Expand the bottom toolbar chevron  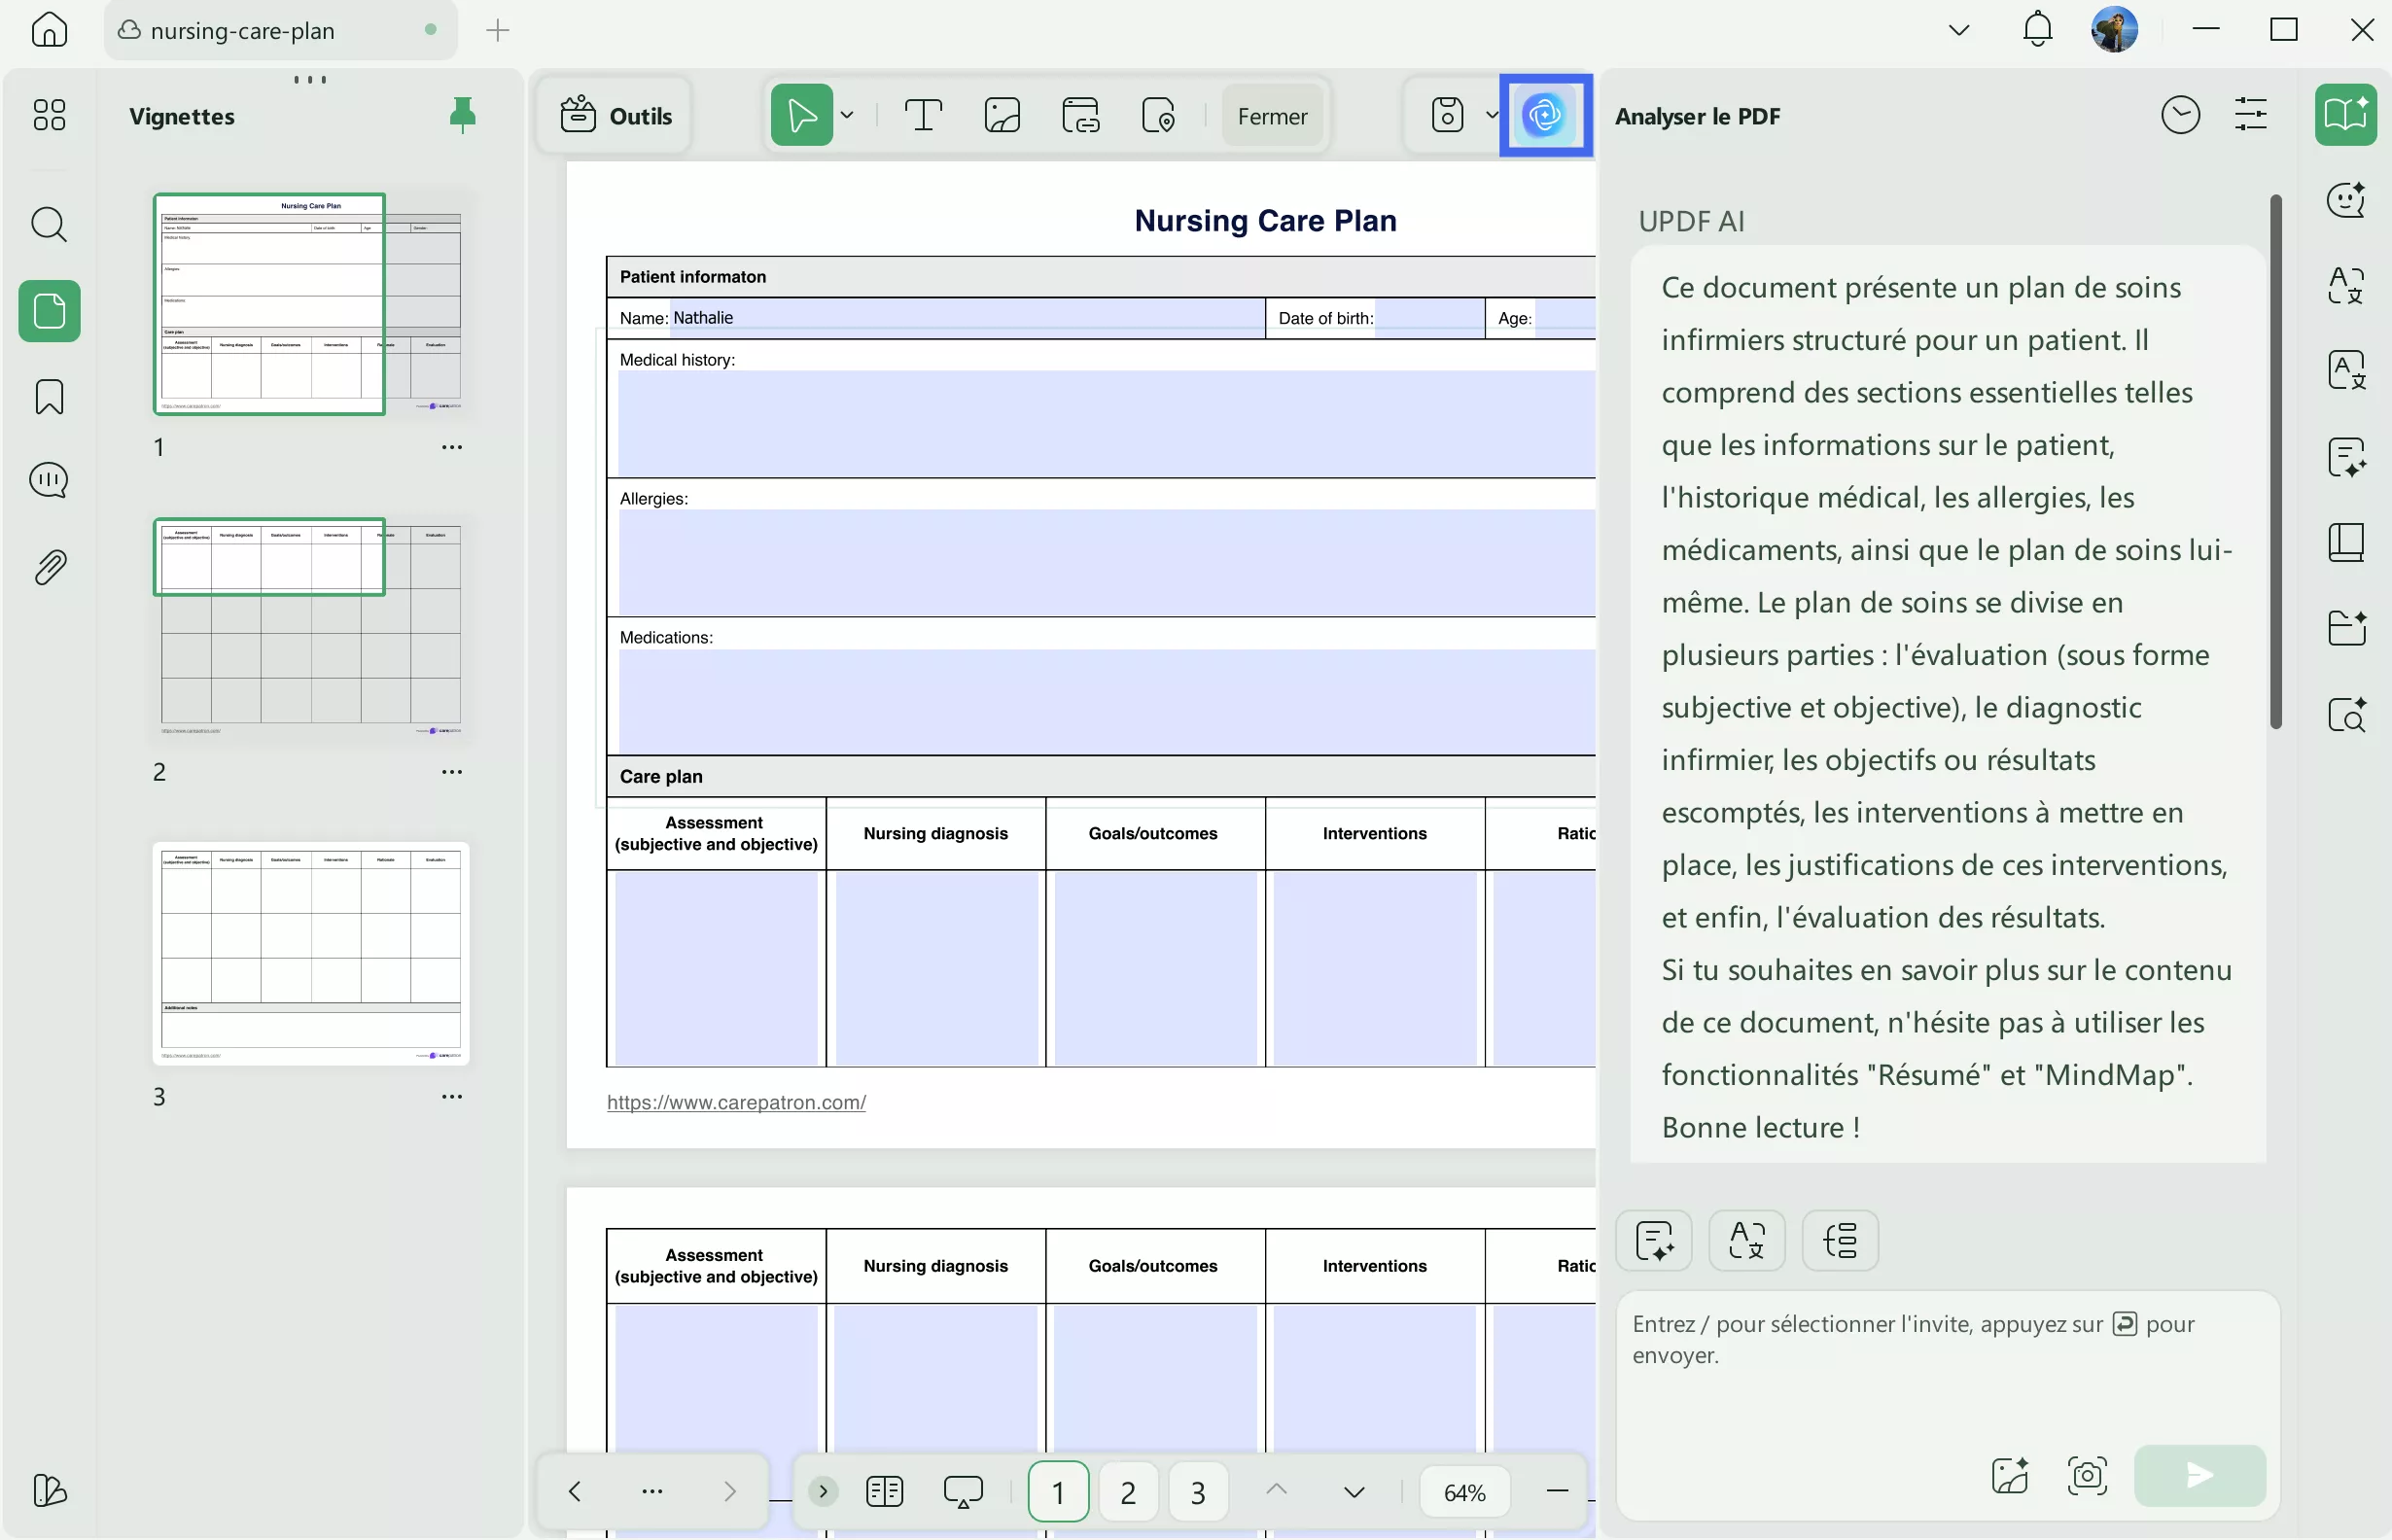point(823,1491)
